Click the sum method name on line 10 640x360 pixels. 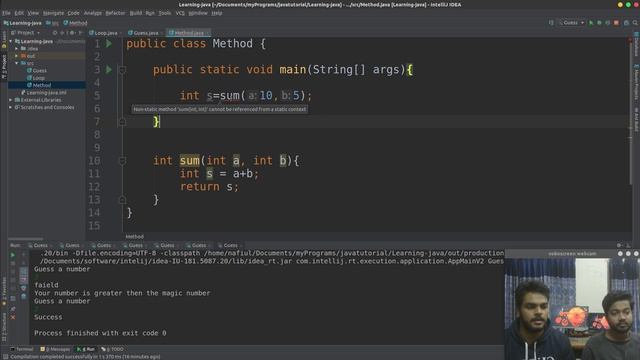click(190, 161)
